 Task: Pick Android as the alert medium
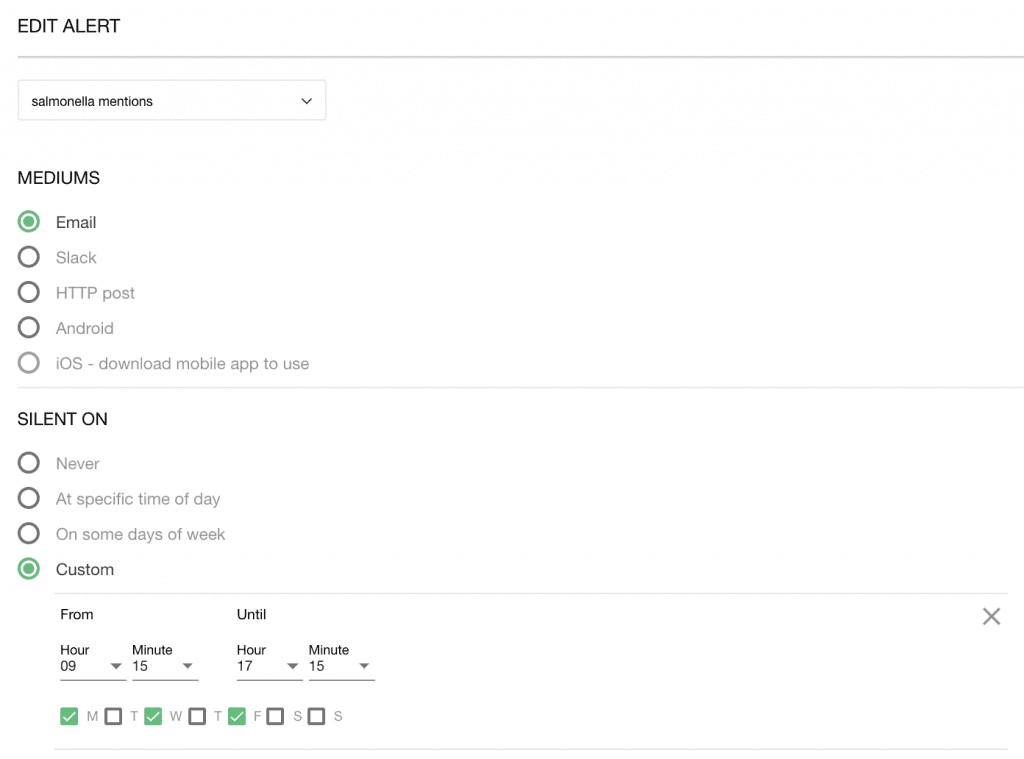click(x=29, y=328)
